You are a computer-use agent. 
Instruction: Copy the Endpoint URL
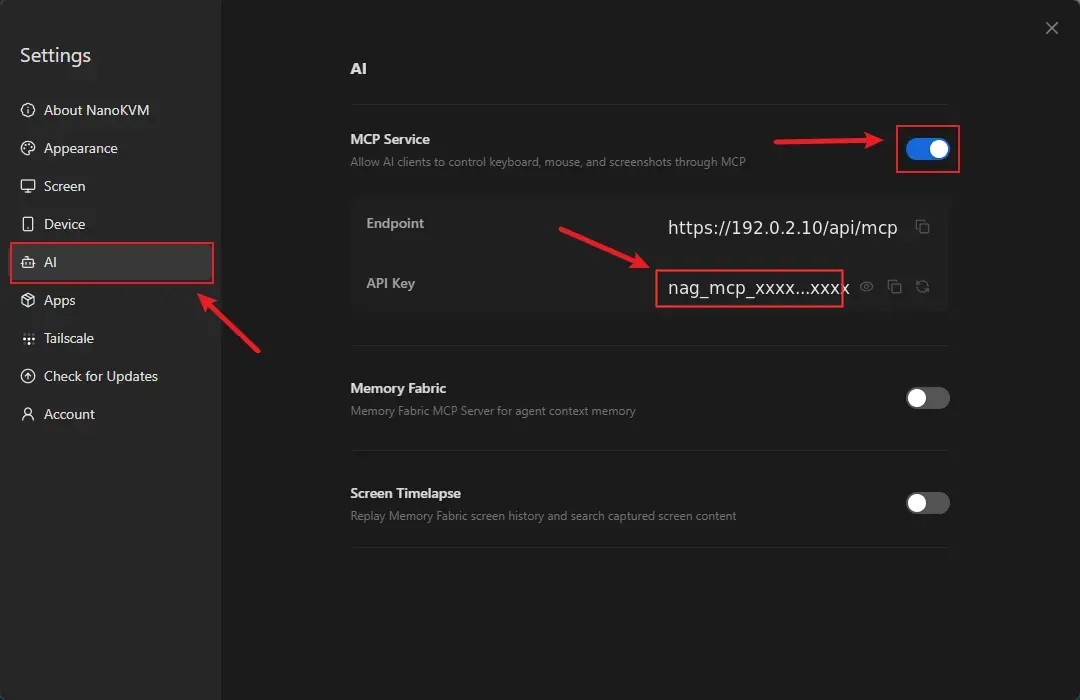922,227
